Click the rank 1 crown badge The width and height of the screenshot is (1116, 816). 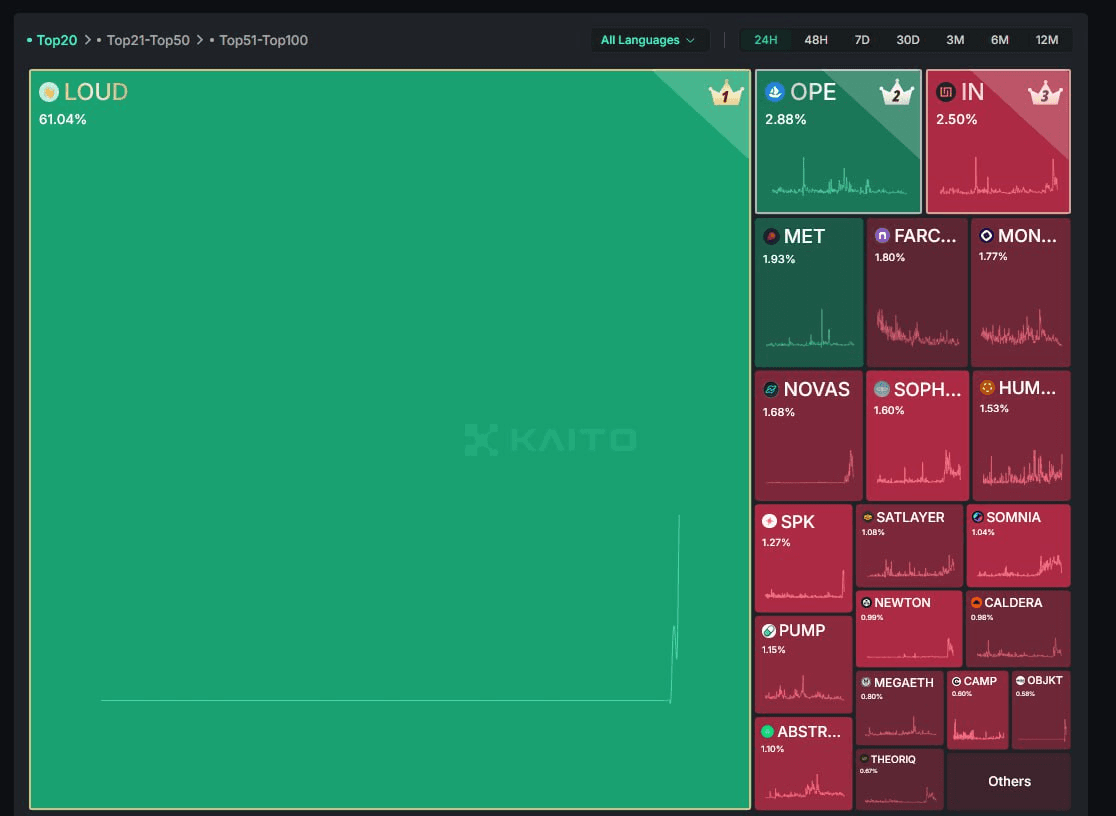tap(726, 93)
